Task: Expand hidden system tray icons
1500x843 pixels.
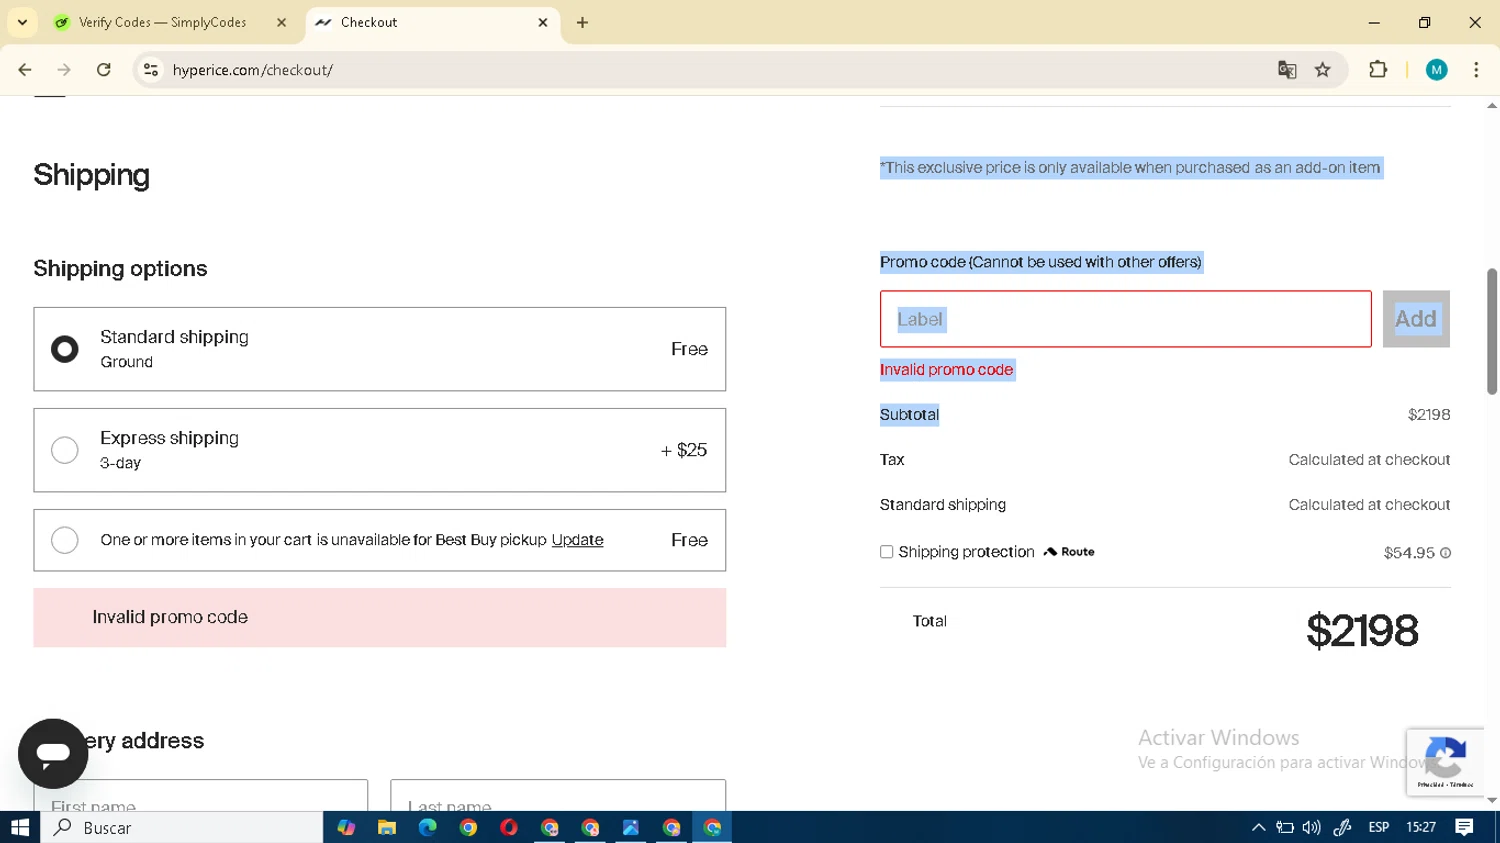Action: [x=1258, y=828]
